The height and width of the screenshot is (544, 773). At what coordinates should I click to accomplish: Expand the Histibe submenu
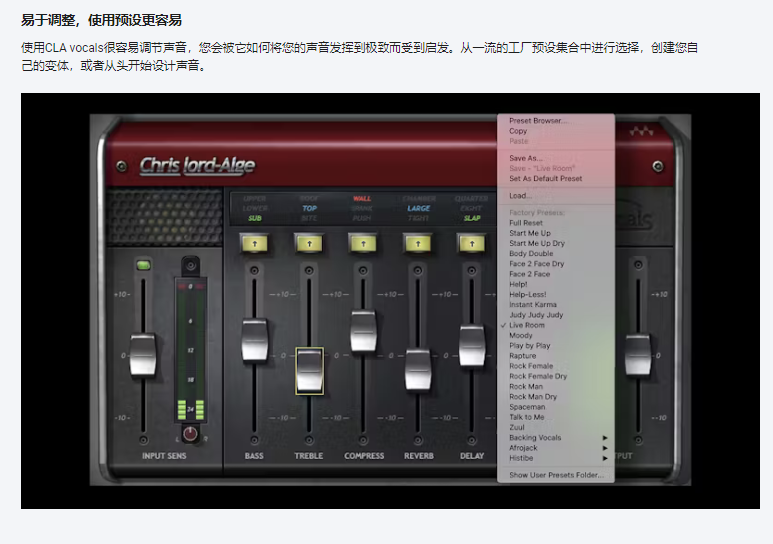pos(556,458)
